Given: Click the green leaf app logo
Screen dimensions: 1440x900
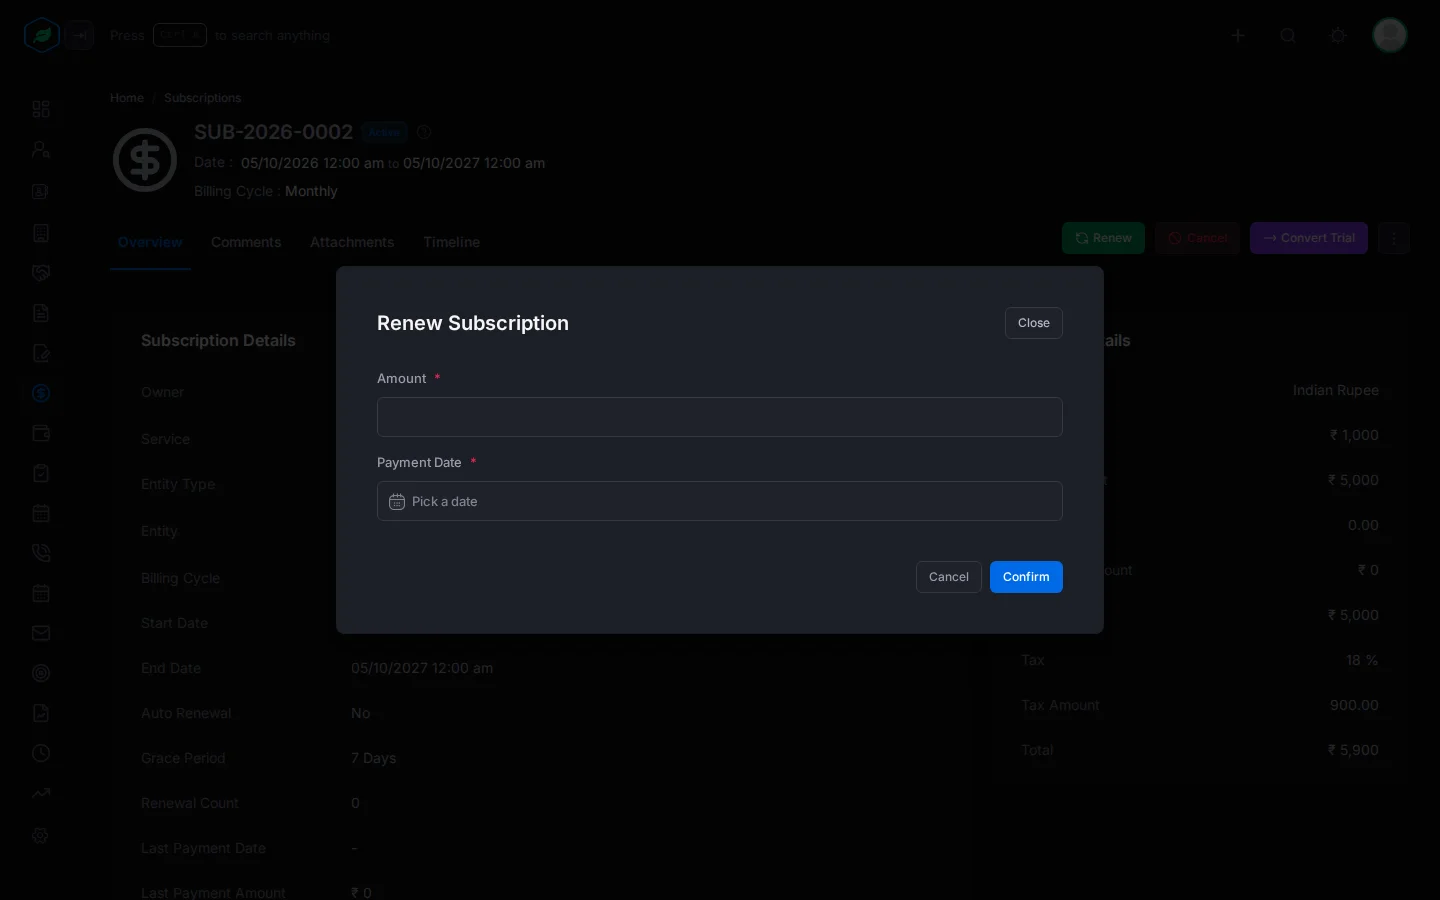Looking at the screenshot, I should point(42,35).
